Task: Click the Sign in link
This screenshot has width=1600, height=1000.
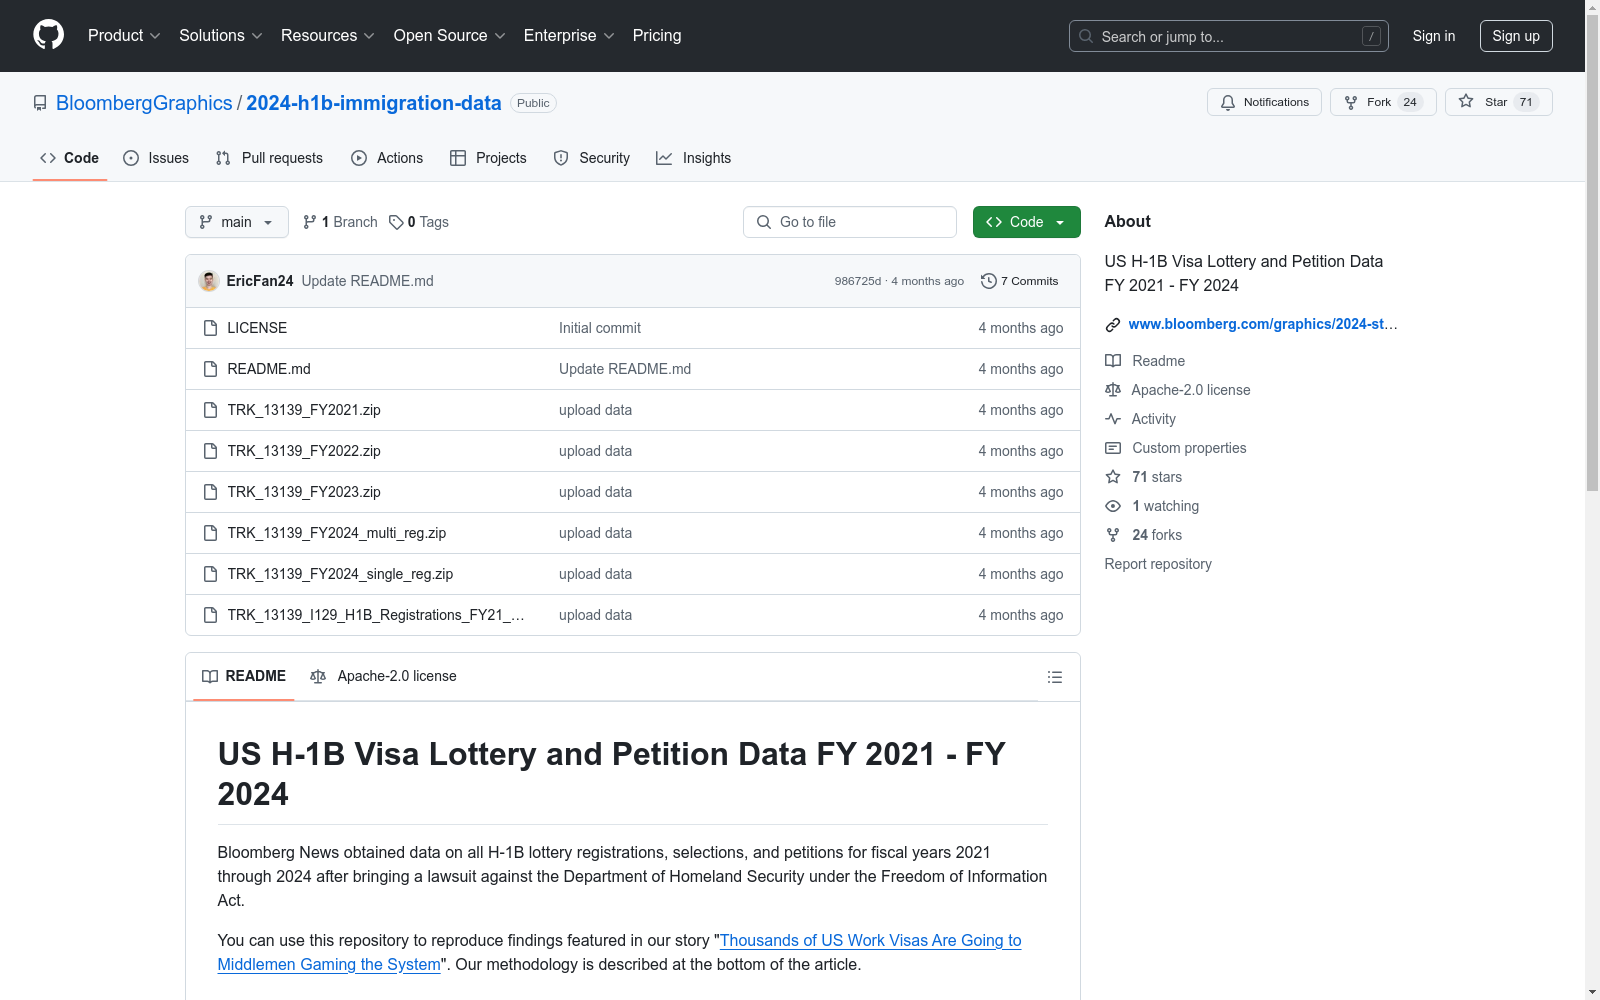Action: [x=1434, y=36]
